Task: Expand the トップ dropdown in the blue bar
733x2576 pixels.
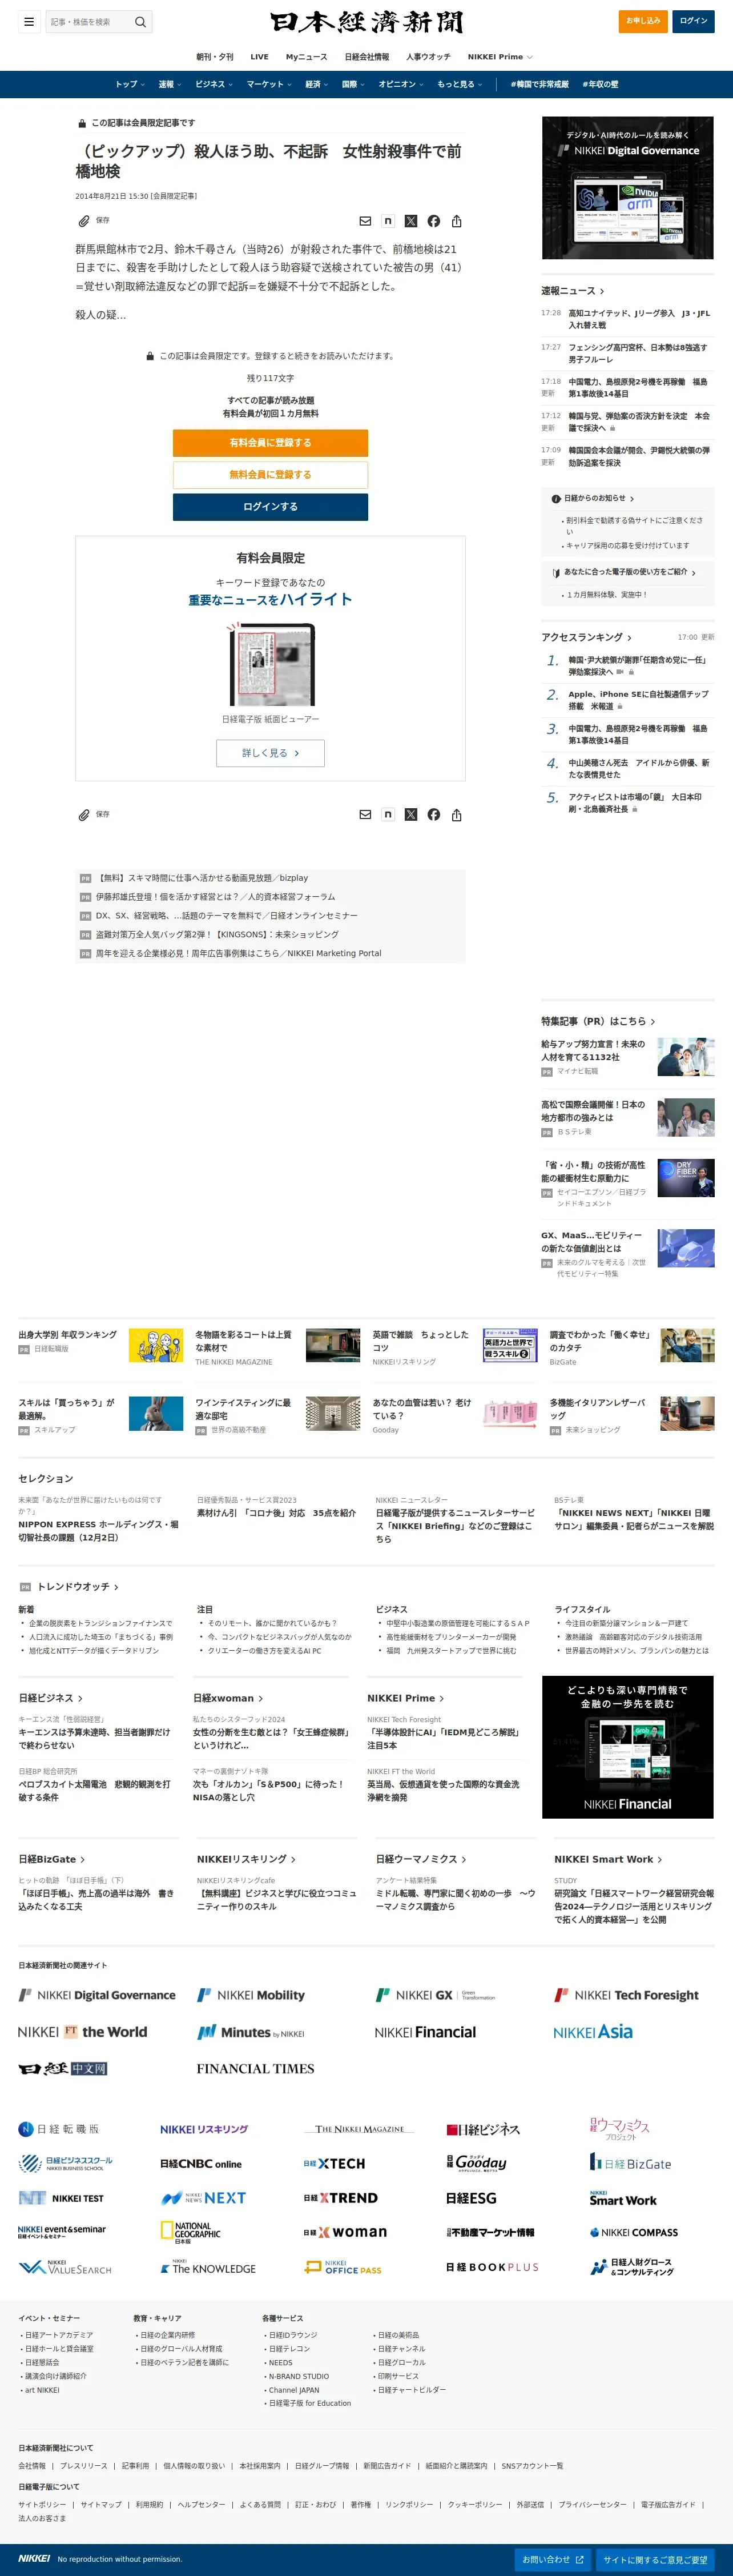Action: coord(130,84)
